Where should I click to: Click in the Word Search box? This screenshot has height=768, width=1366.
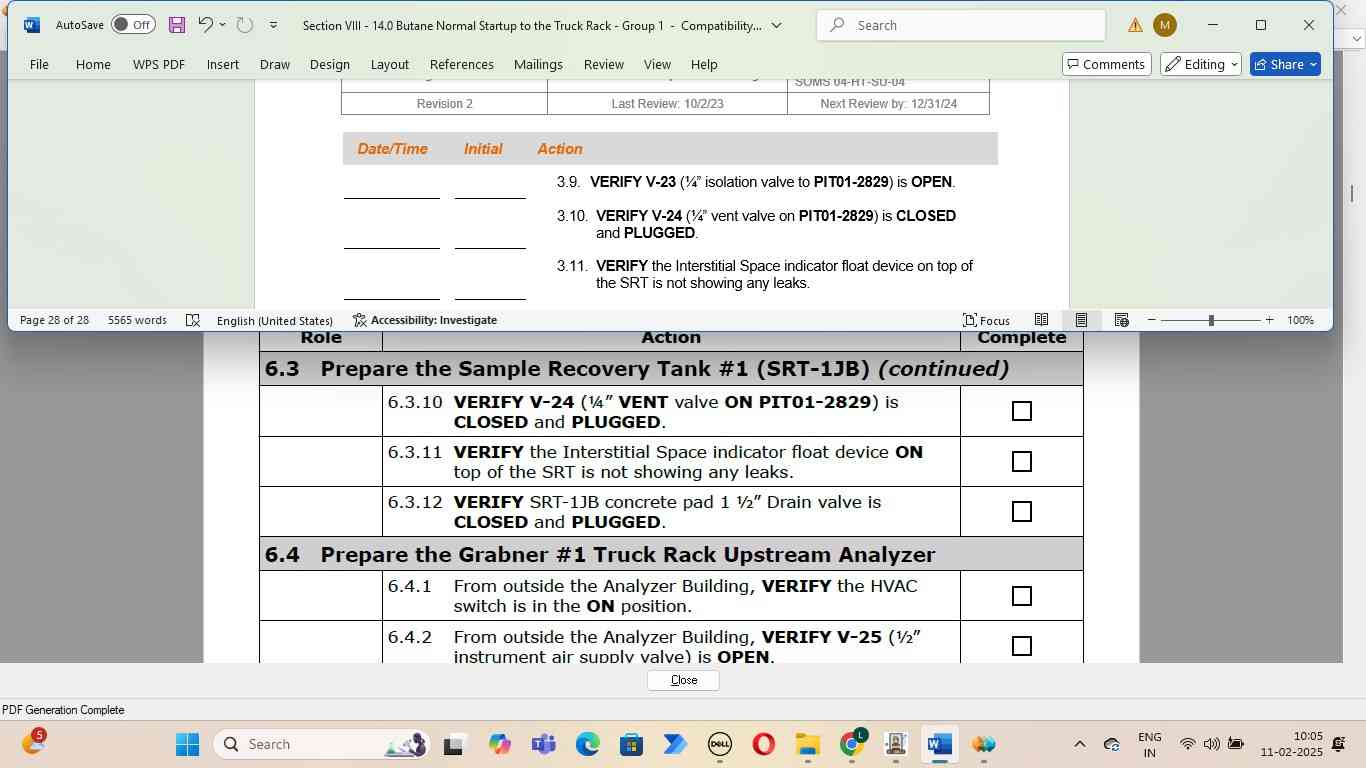coord(961,25)
